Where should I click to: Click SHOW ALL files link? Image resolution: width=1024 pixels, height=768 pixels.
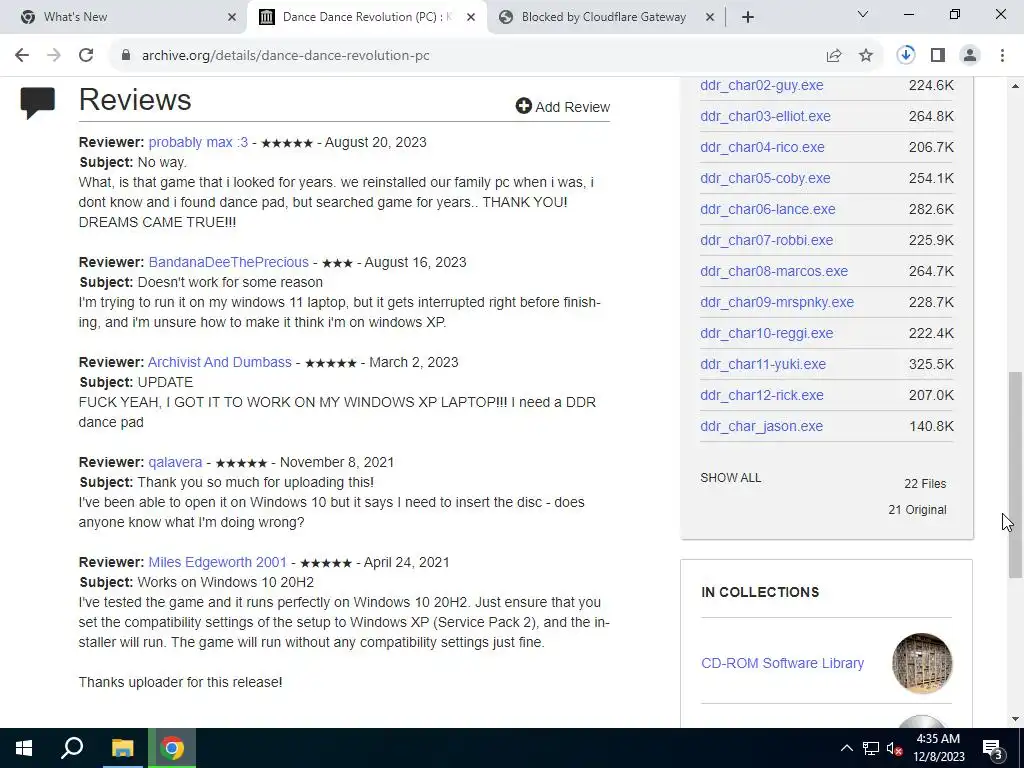coord(730,478)
